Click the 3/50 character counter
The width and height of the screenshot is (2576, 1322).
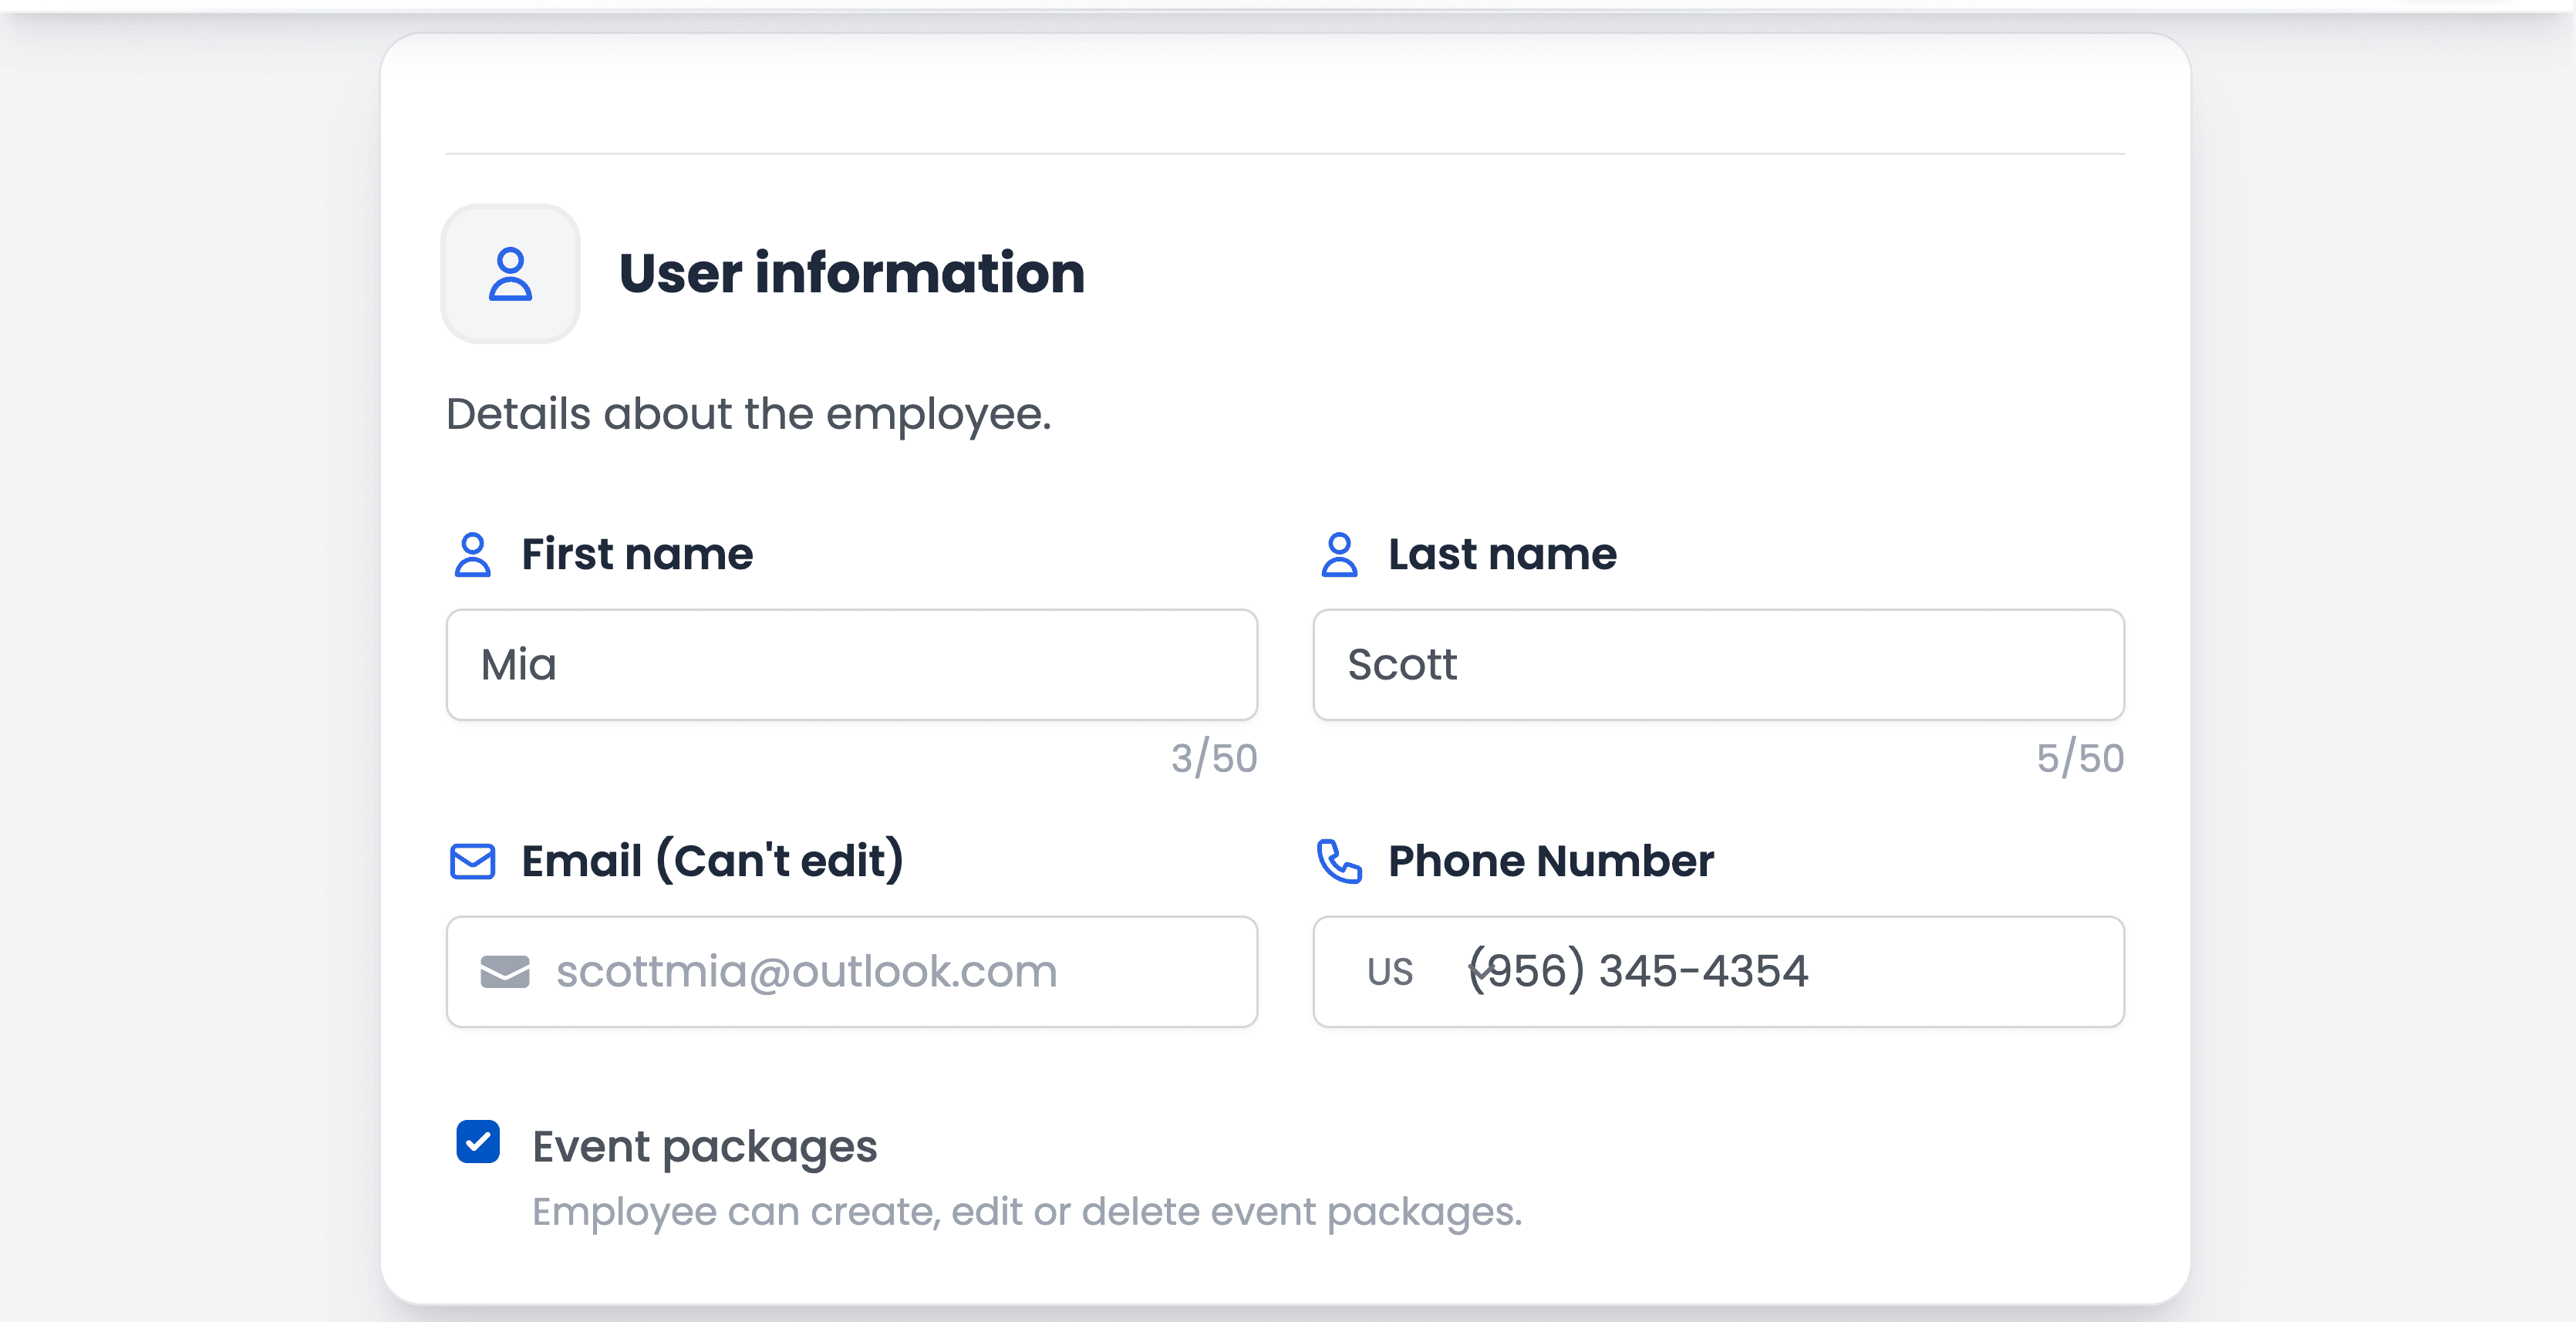(1214, 758)
